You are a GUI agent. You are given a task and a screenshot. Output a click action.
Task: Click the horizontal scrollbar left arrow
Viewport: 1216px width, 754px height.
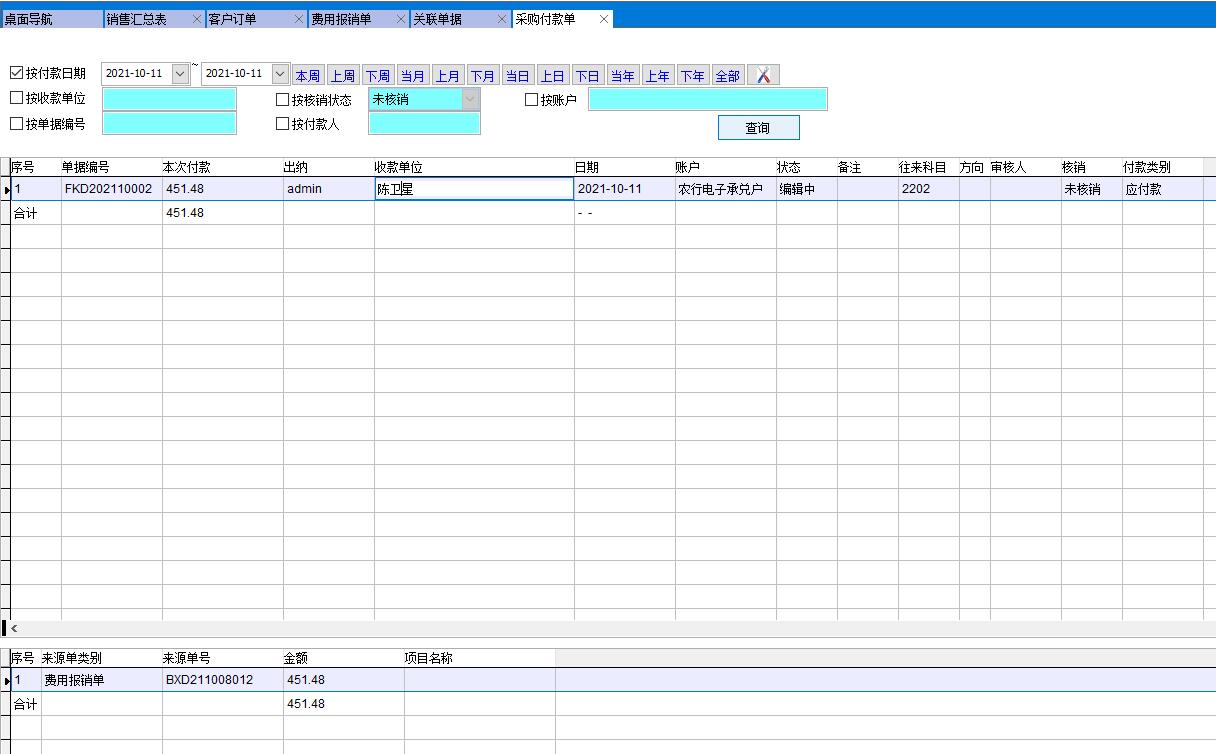pyautogui.click(x=14, y=629)
